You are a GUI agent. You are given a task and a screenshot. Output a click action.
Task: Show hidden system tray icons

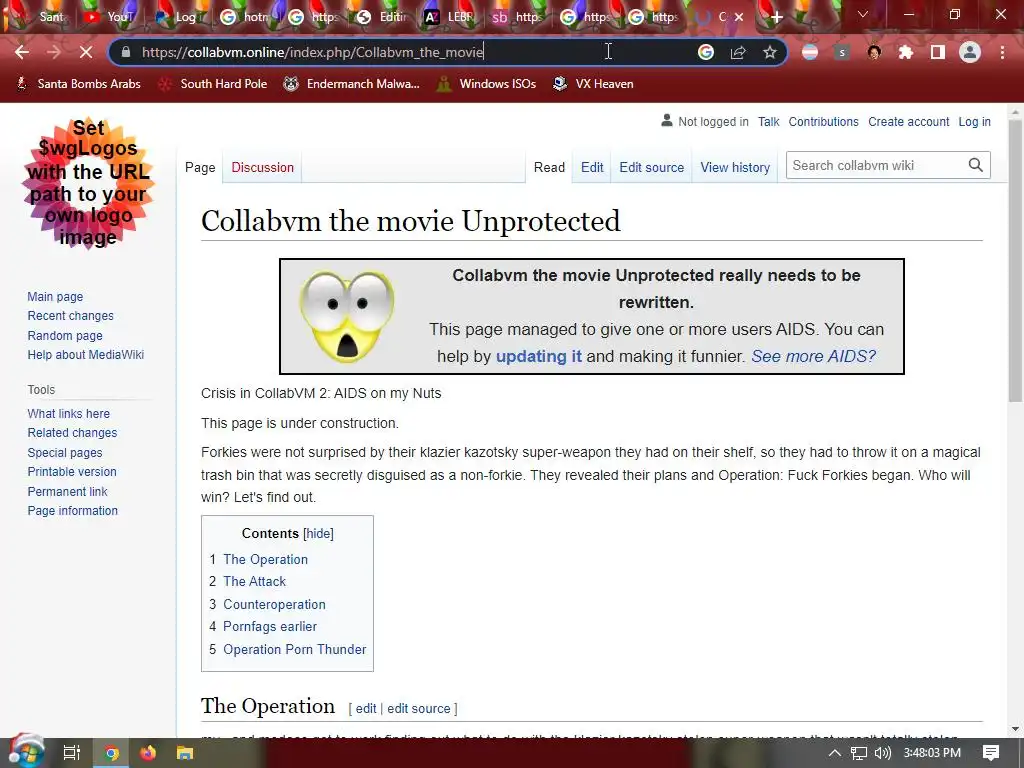click(835, 753)
